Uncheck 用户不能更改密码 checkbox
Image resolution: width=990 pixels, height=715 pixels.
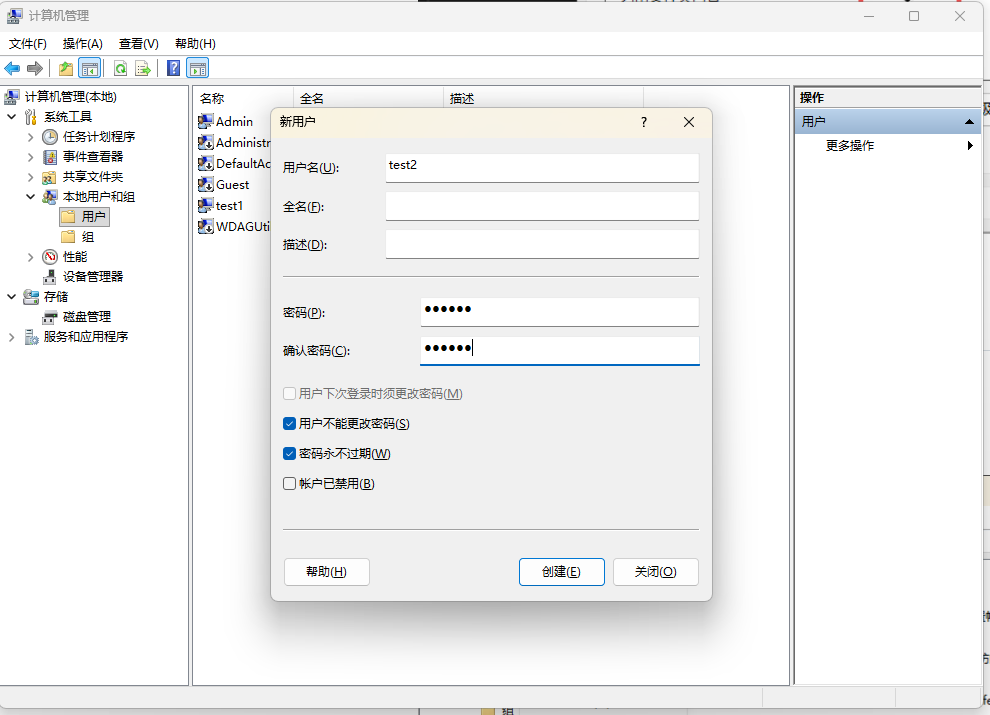pyautogui.click(x=290, y=424)
